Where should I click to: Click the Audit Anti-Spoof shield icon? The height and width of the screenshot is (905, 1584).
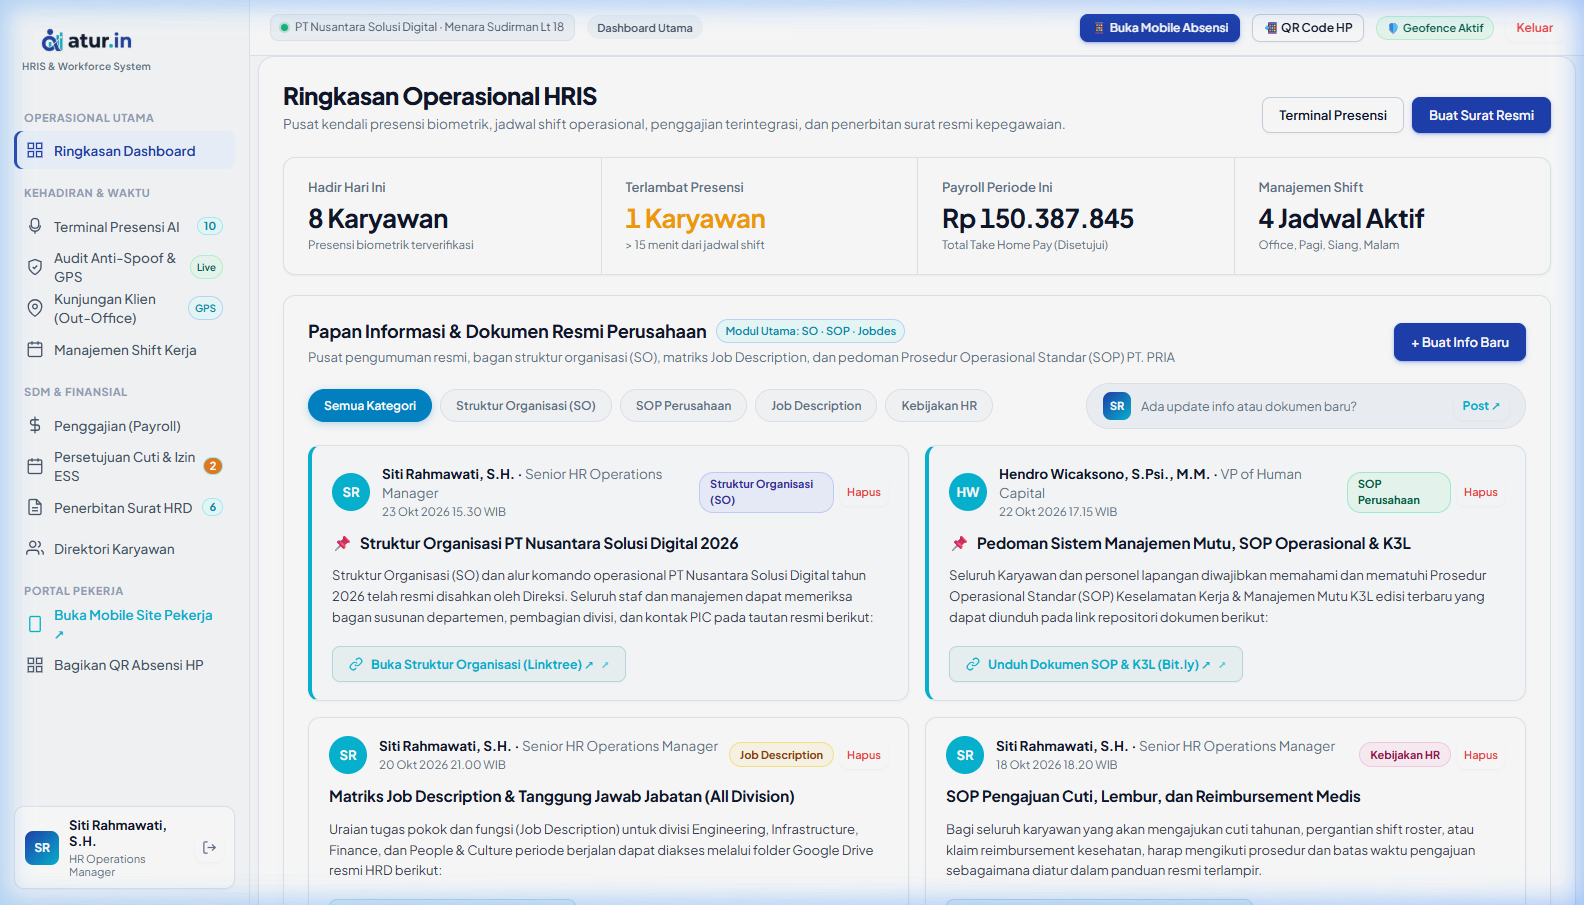click(x=35, y=267)
